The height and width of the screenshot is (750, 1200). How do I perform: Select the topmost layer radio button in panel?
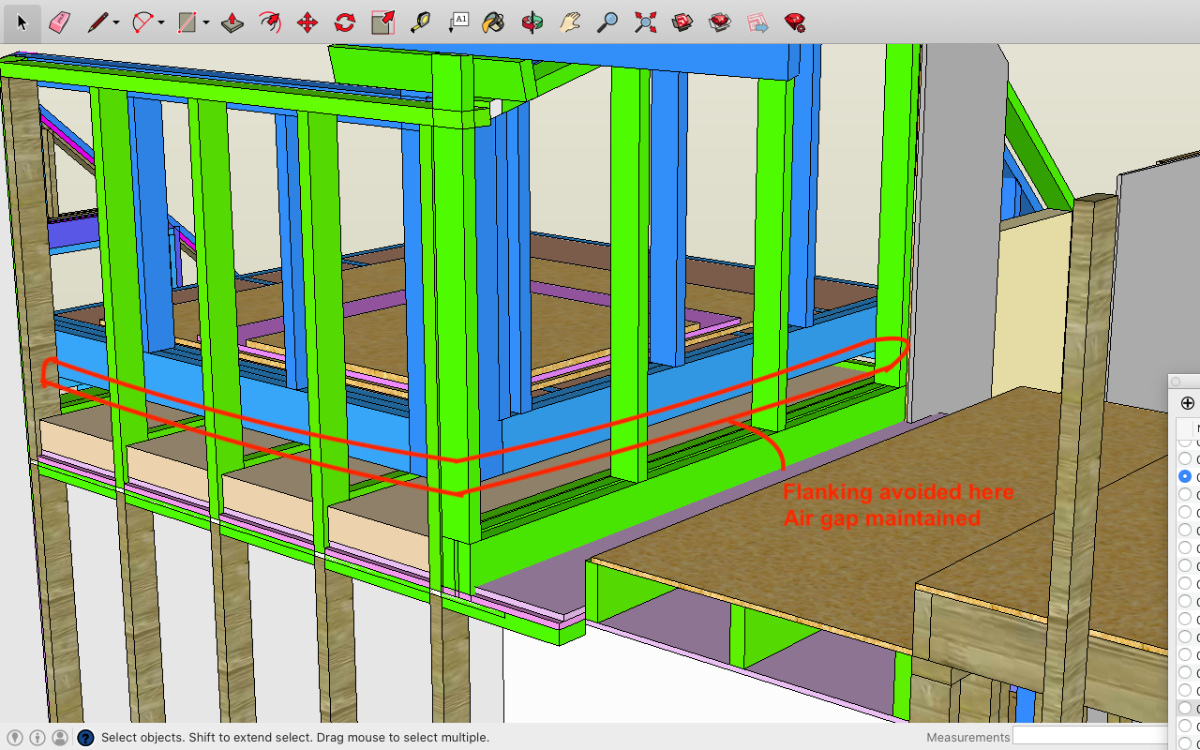(1185, 441)
